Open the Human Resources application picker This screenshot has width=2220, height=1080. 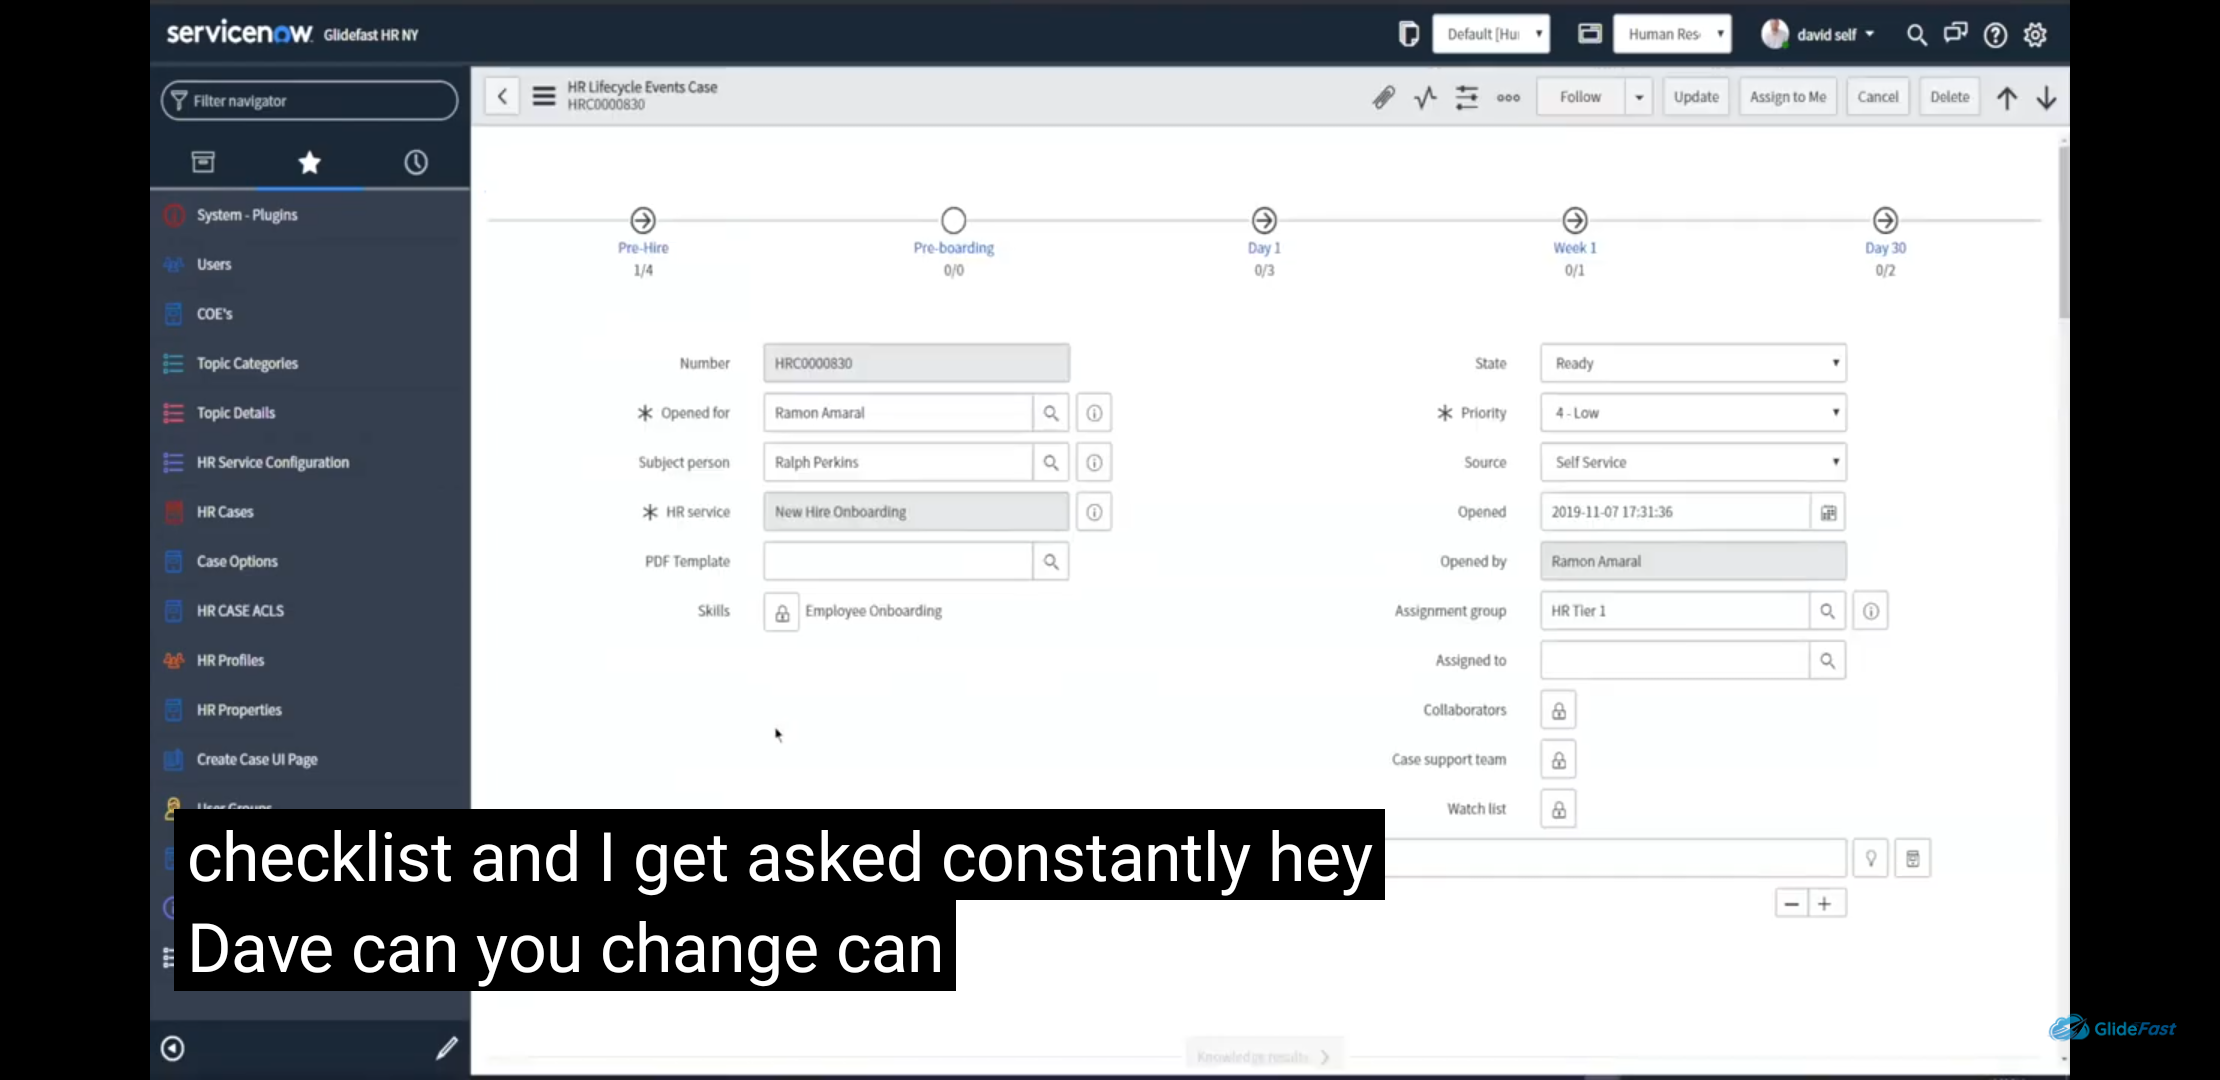[1672, 34]
